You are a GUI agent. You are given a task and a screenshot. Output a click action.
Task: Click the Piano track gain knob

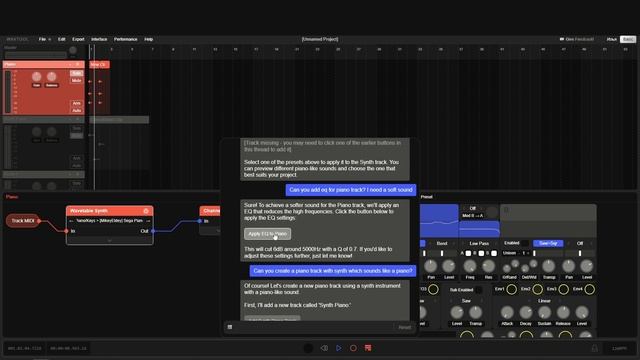tap(36, 76)
